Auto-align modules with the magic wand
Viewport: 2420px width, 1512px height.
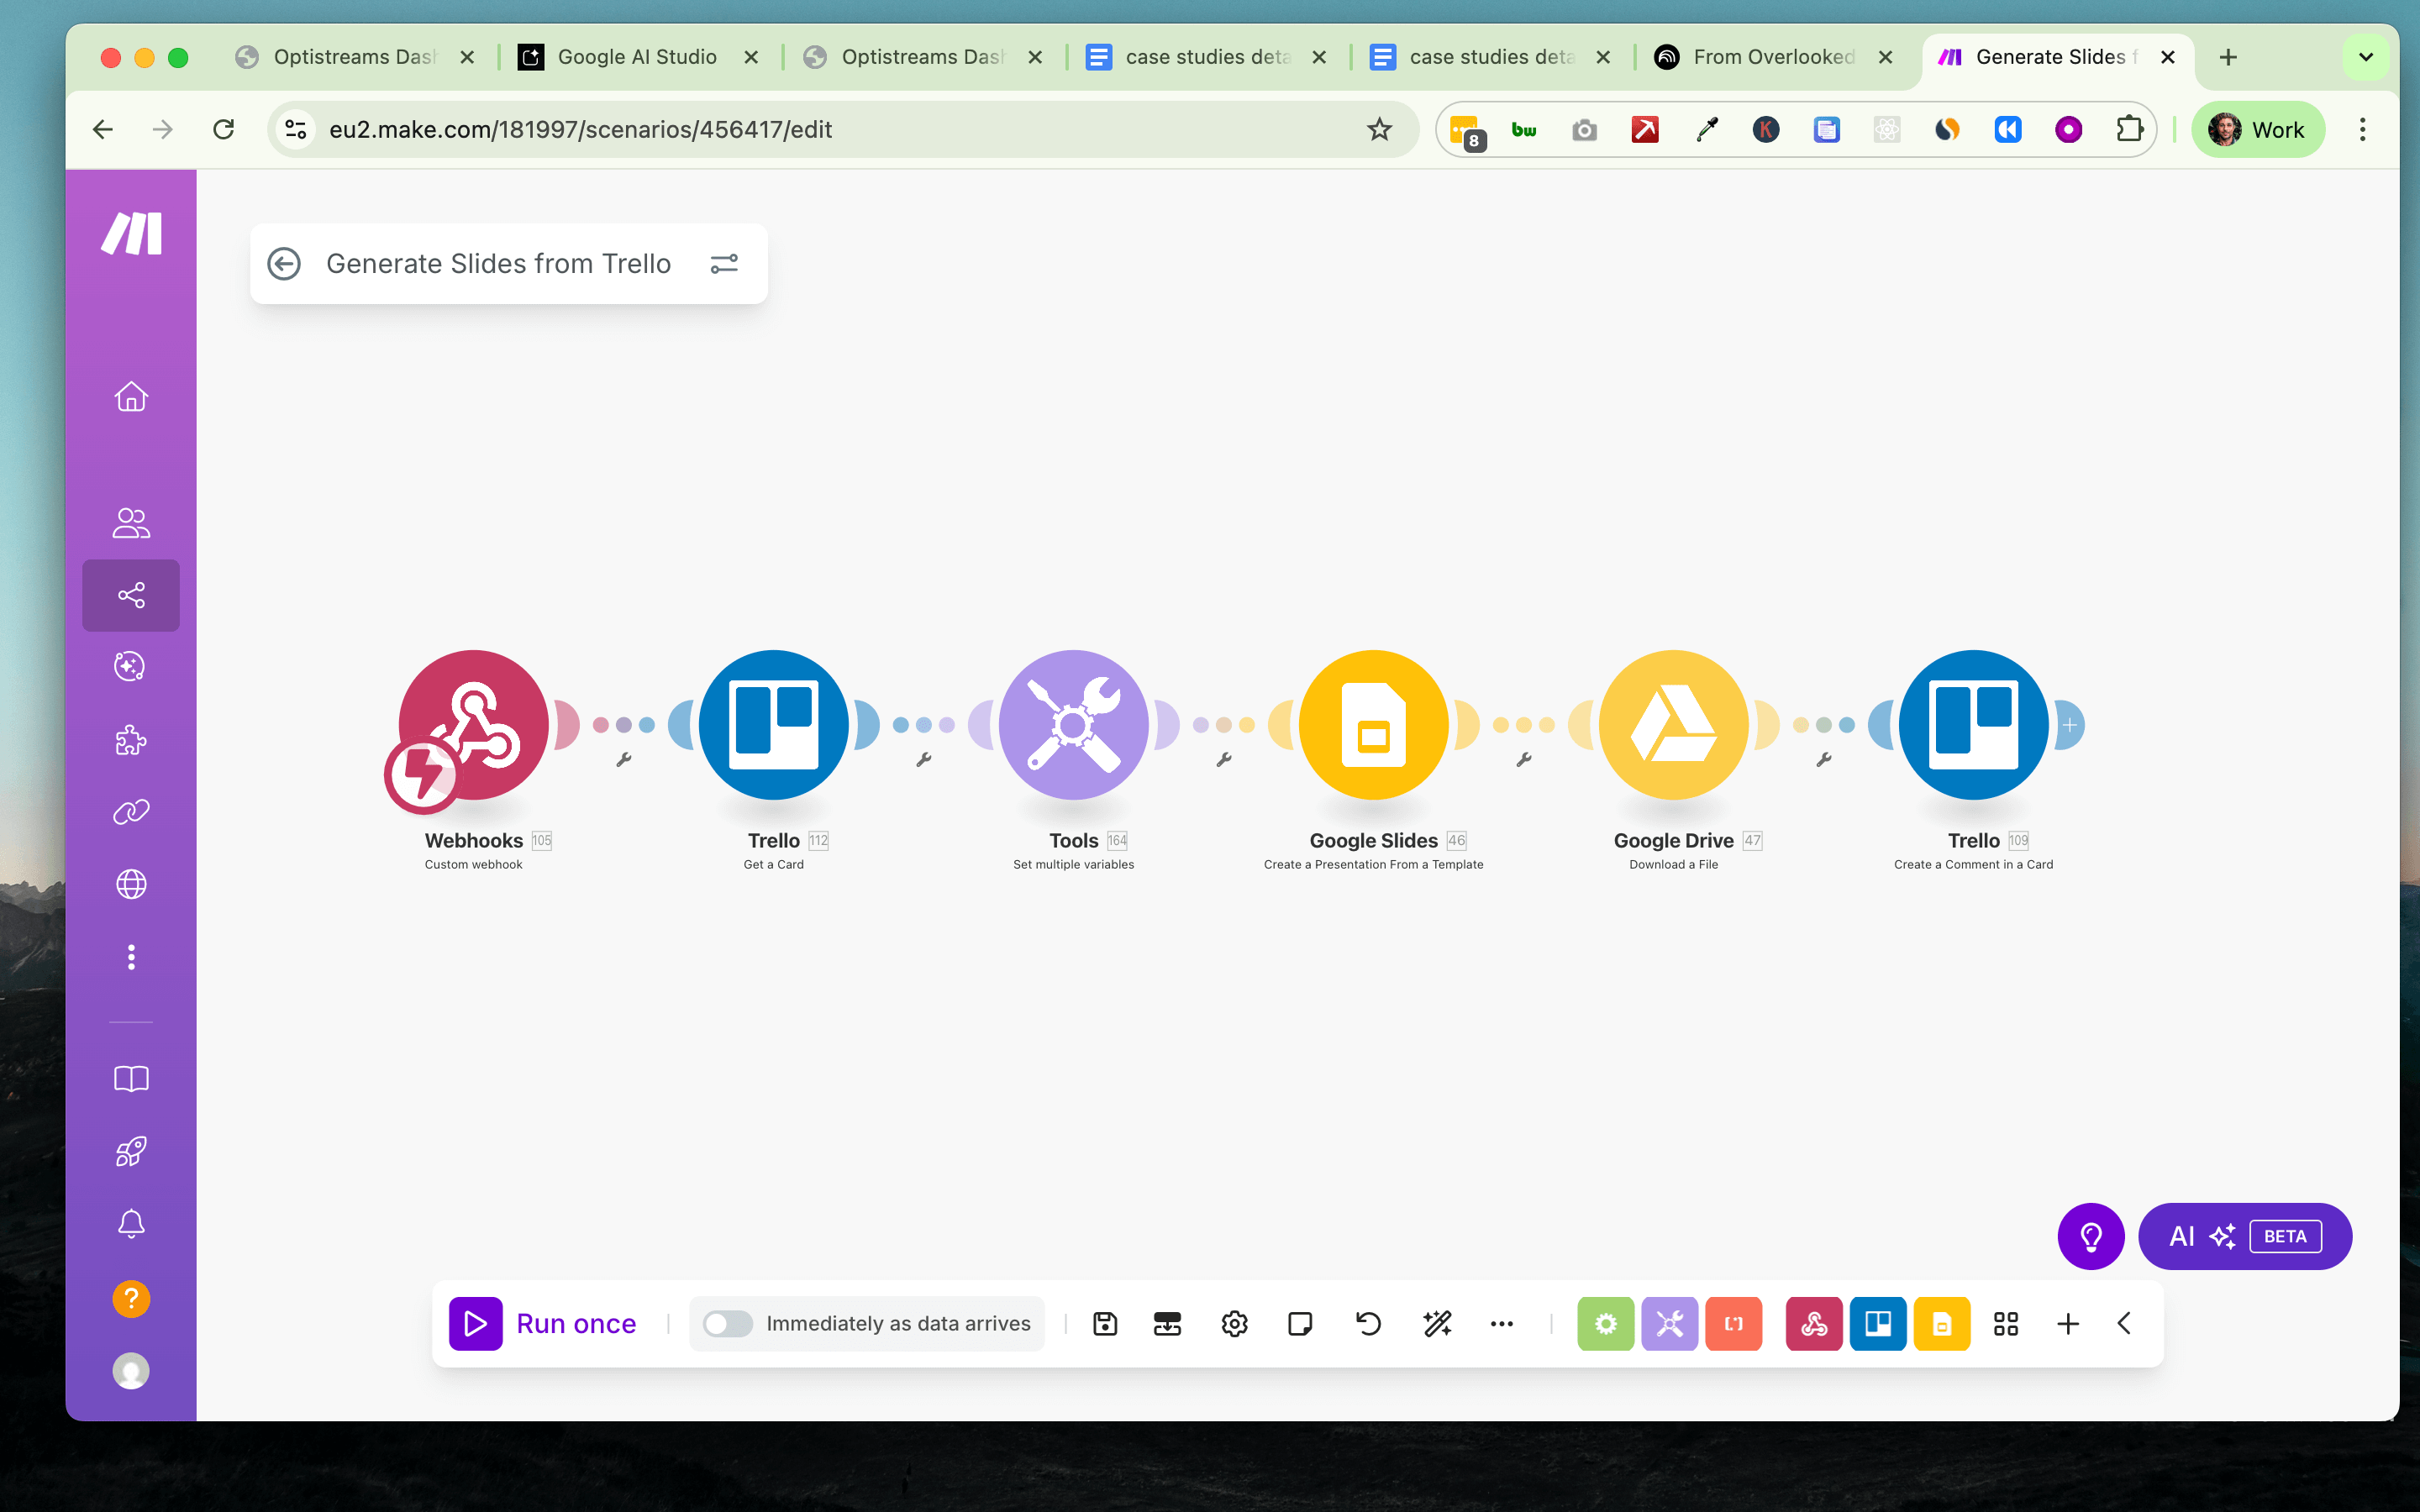tap(1437, 1324)
